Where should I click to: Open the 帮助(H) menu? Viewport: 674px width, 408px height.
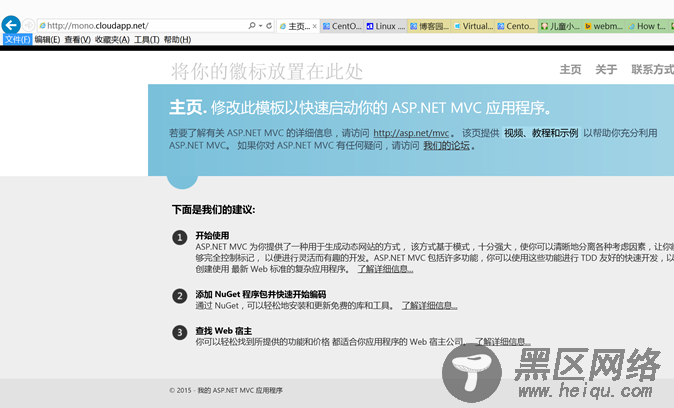coord(177,40)
